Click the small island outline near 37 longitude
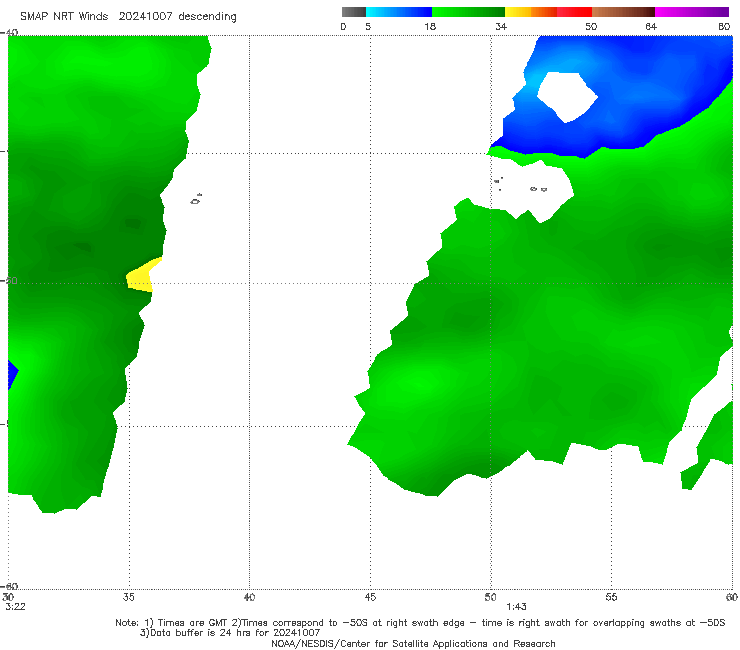 [196, 199]
